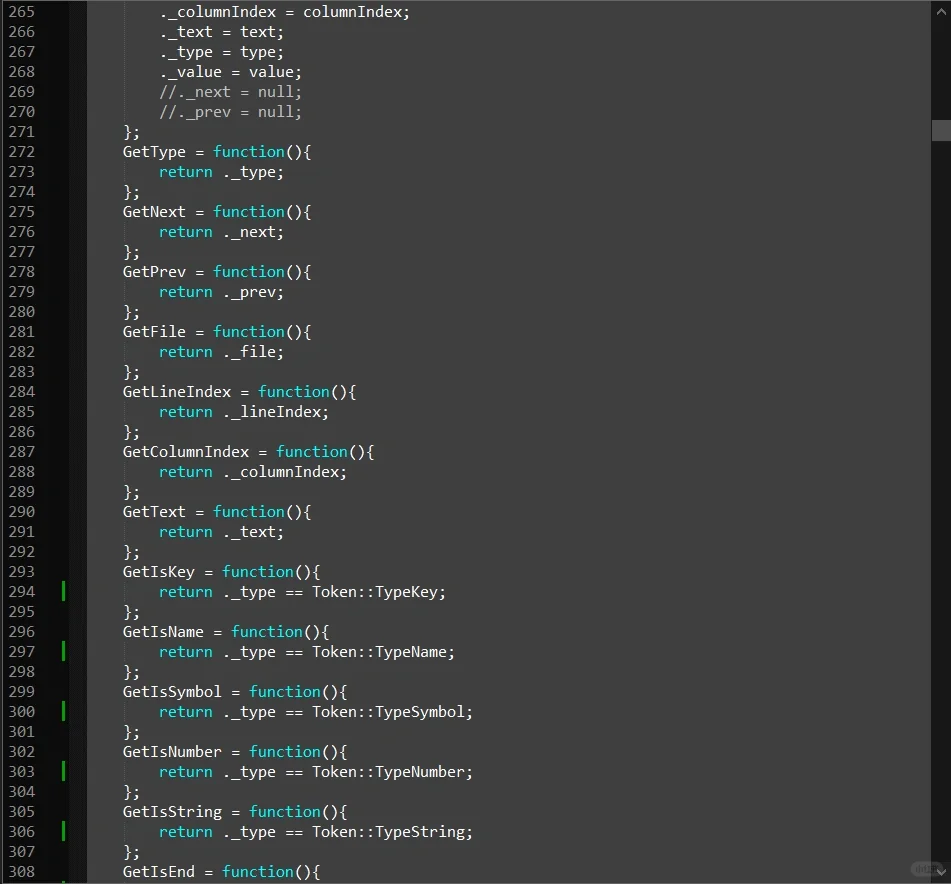
Task: Click the green change marker on line 300
Action: (x=63, y=711)
